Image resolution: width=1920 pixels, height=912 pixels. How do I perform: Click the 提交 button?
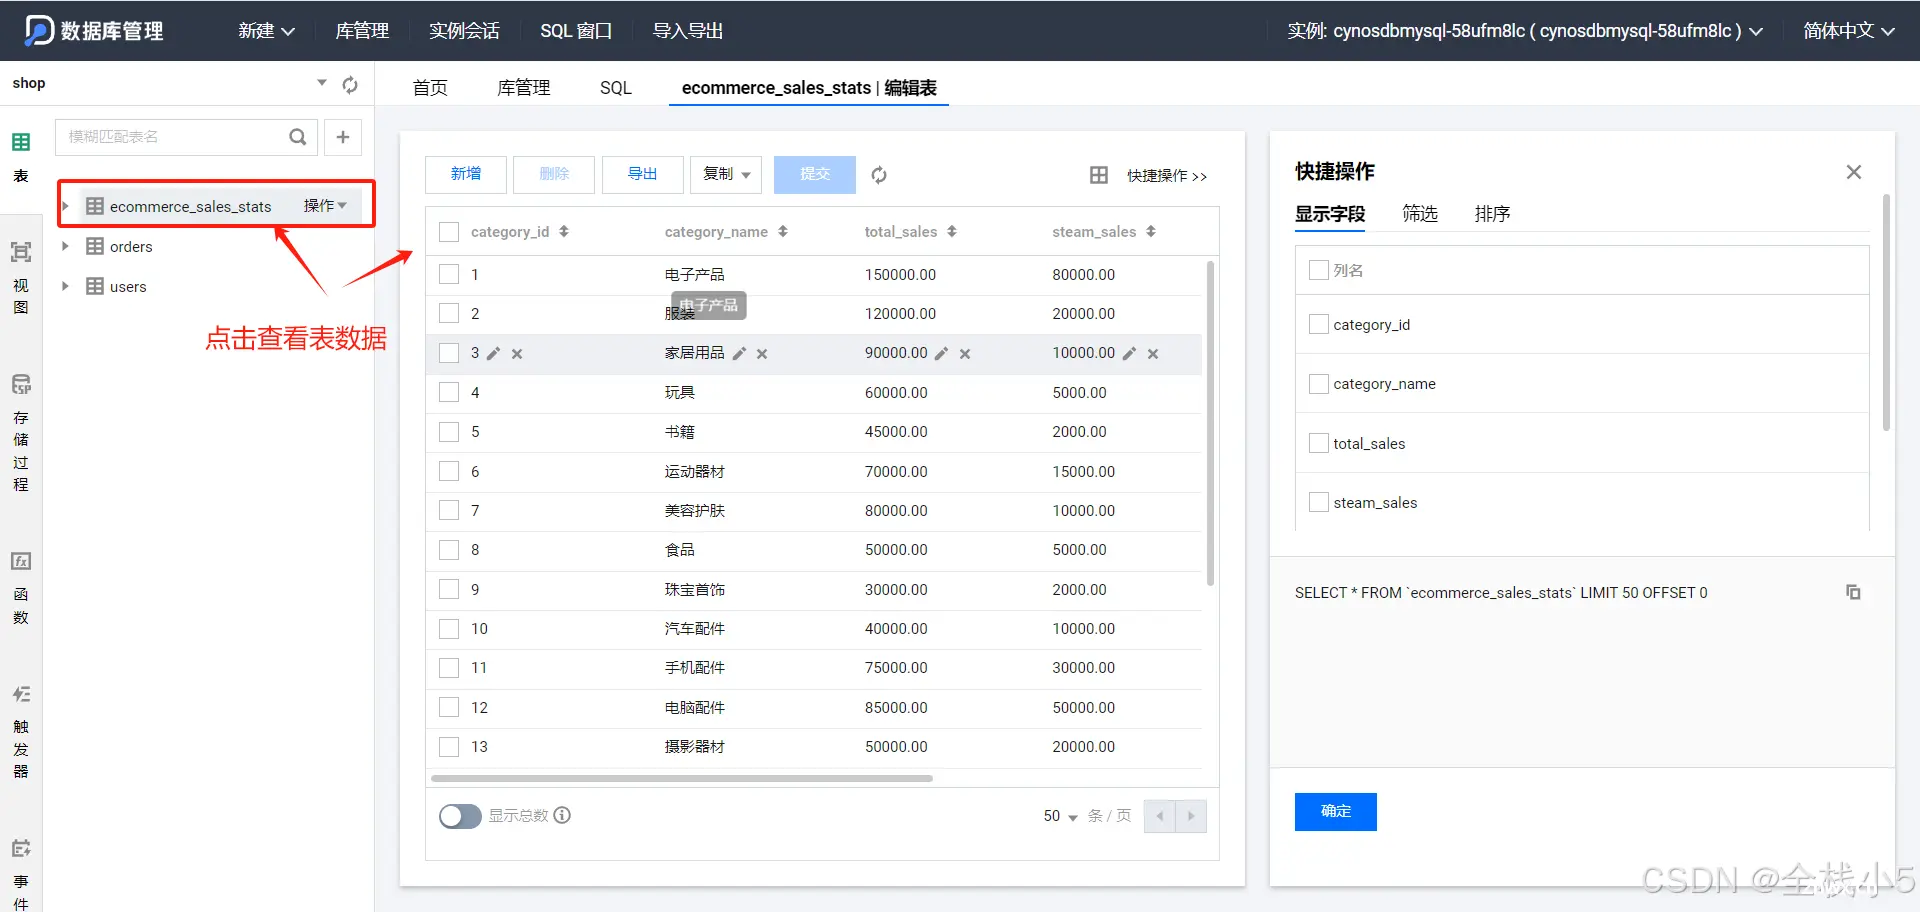815,174
